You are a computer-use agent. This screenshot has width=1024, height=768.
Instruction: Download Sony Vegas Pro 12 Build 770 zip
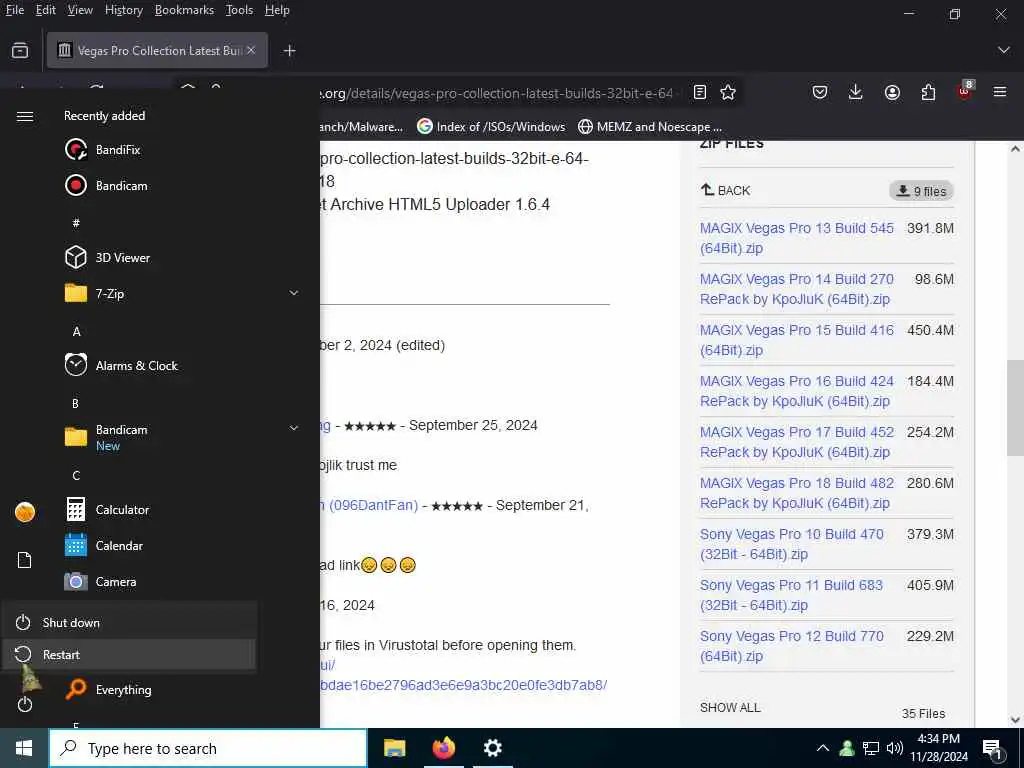pos(792,645)
